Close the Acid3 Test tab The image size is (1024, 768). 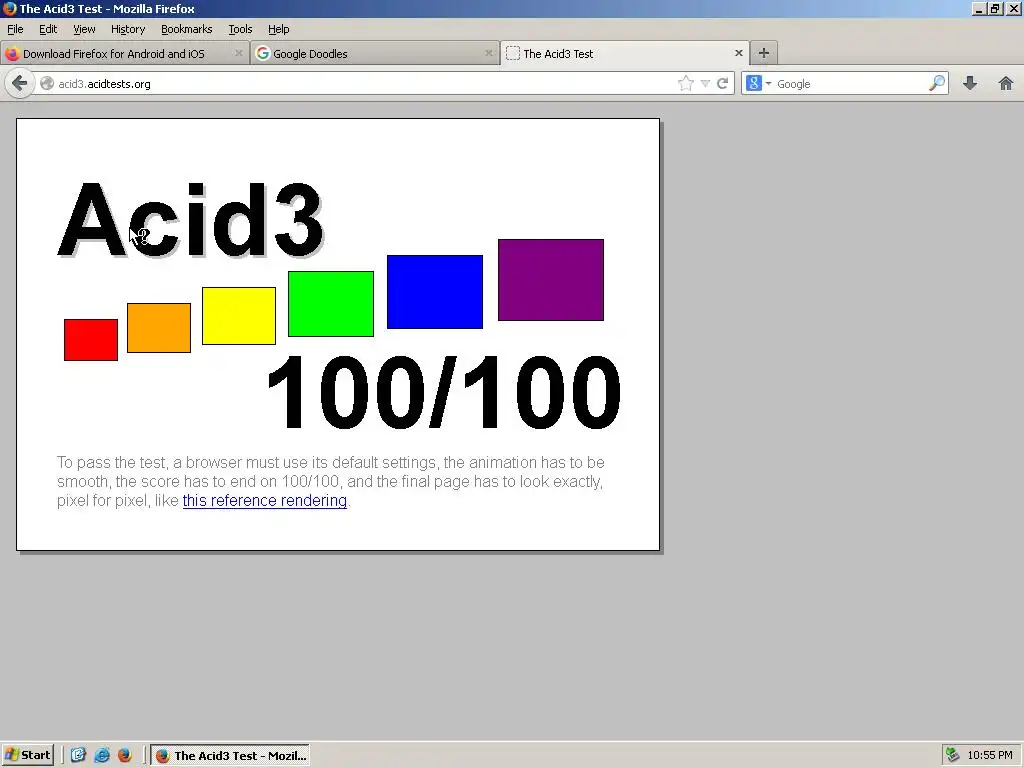[739, 54]
